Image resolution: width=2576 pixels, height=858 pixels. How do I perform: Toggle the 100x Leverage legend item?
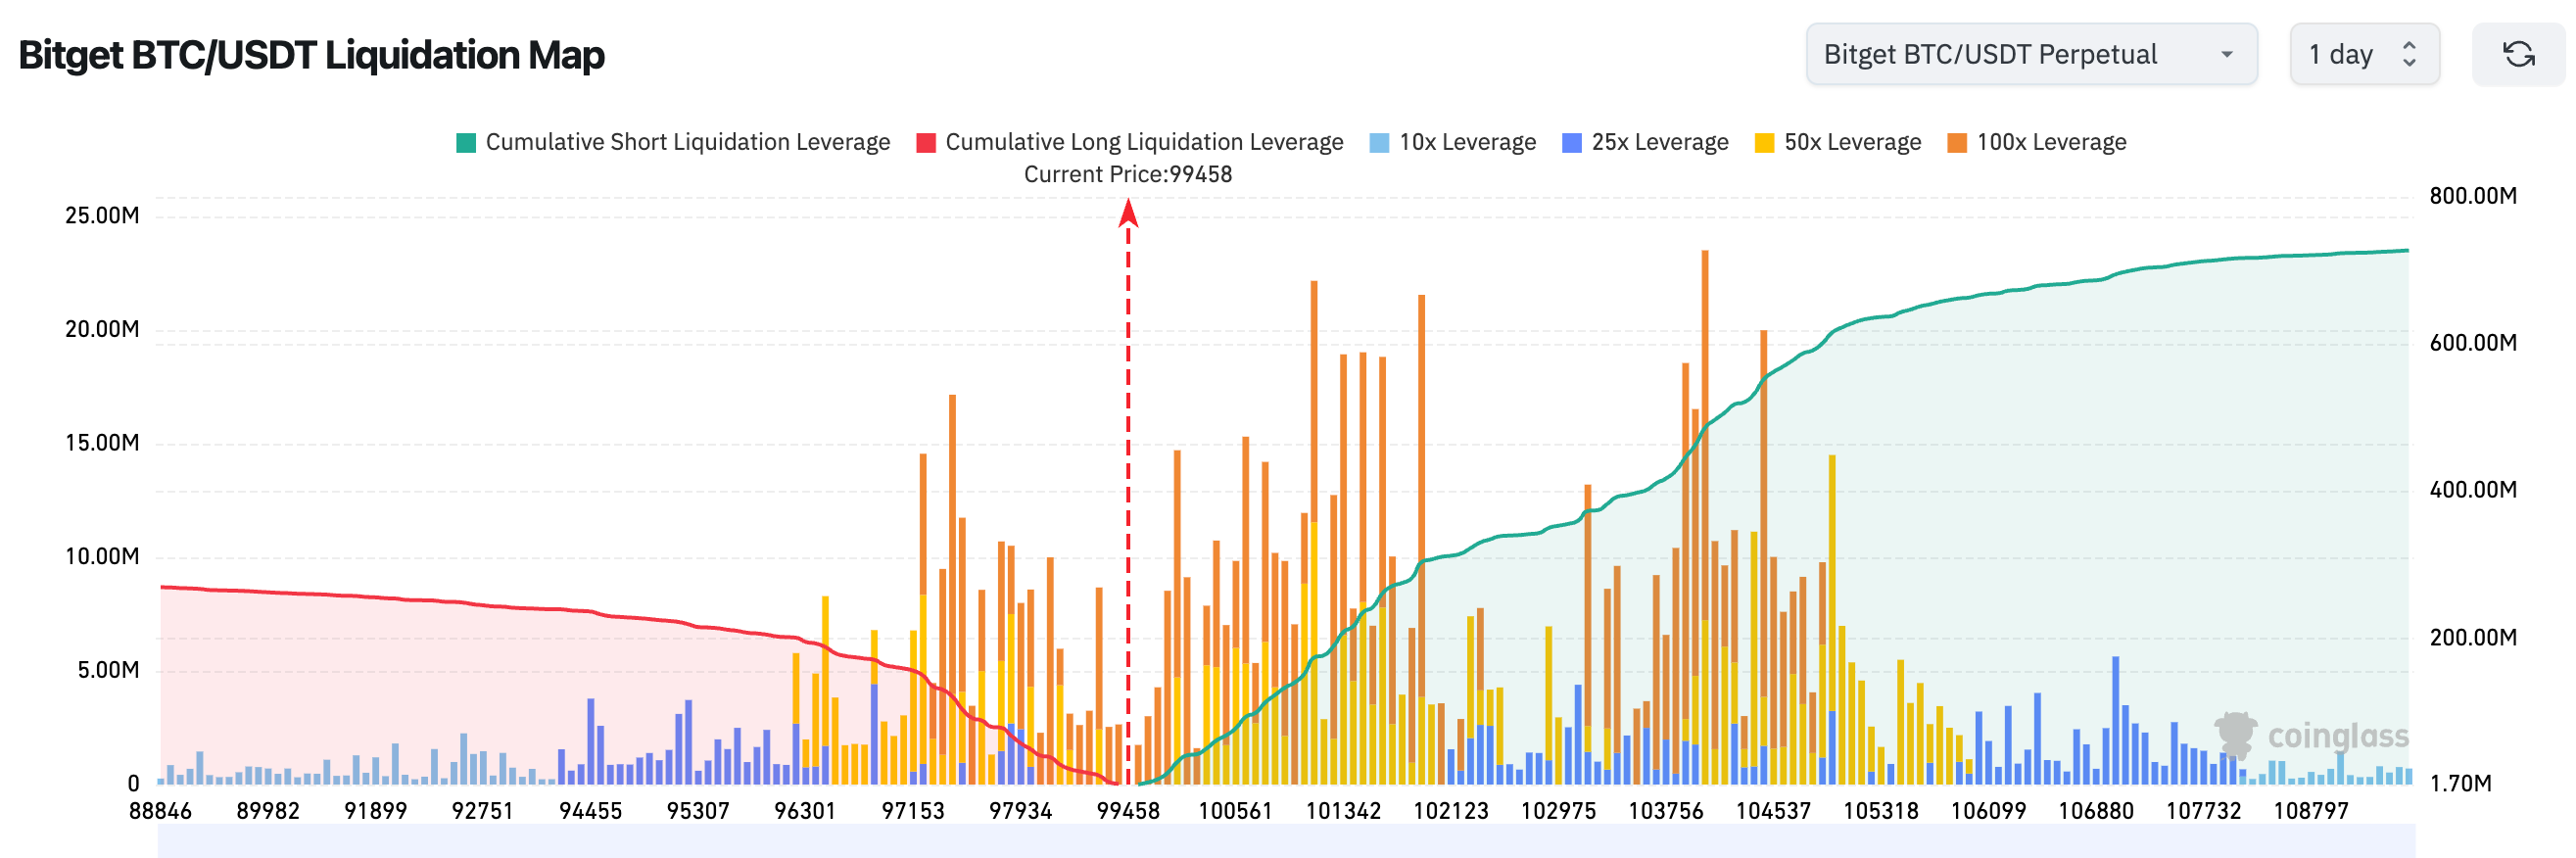[2037, 142]
